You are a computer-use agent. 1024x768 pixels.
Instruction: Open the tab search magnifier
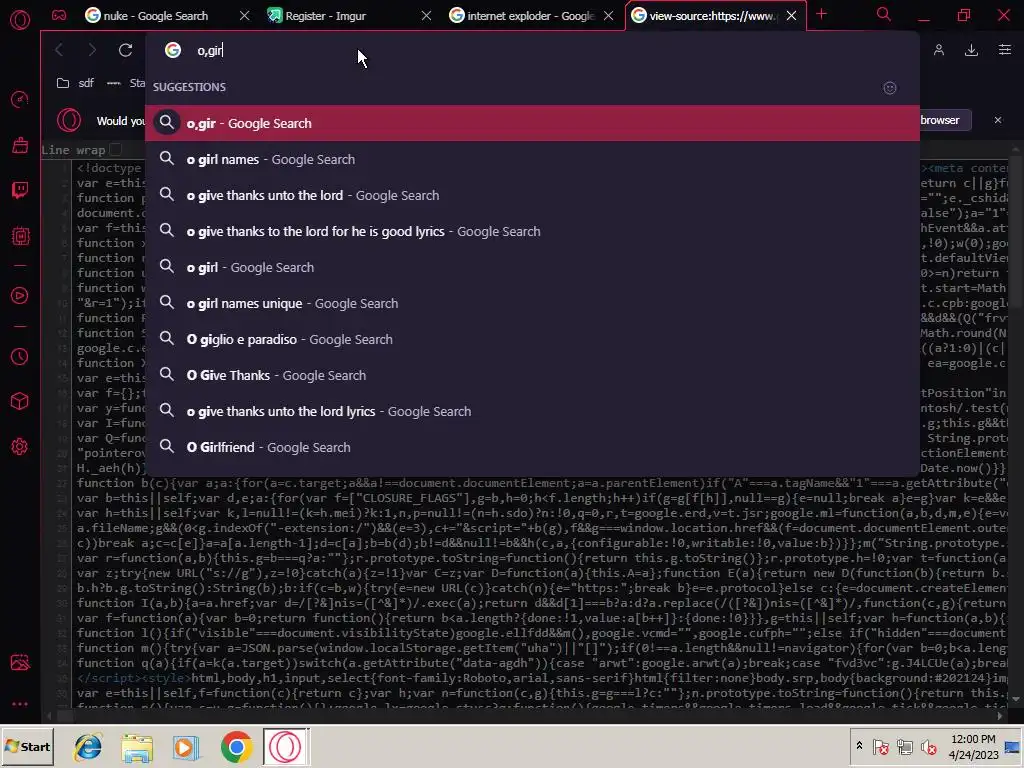click(x=884, y=14)
